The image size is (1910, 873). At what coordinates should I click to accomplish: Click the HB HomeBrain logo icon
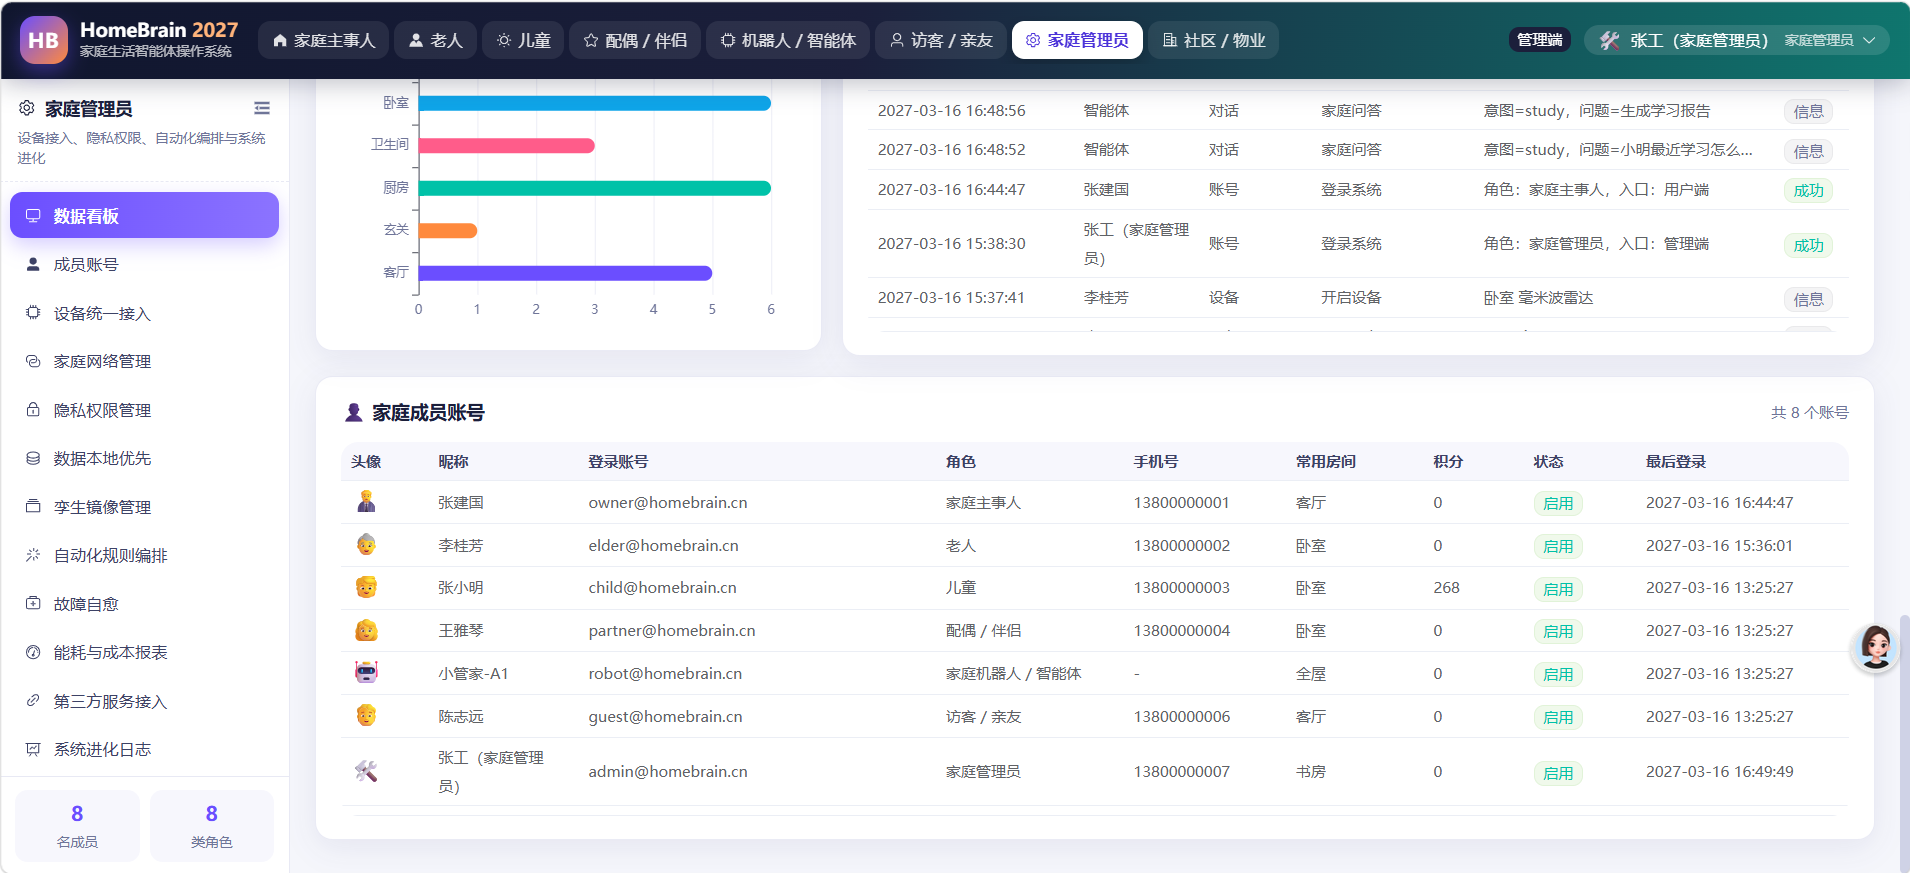click(44, 40)
